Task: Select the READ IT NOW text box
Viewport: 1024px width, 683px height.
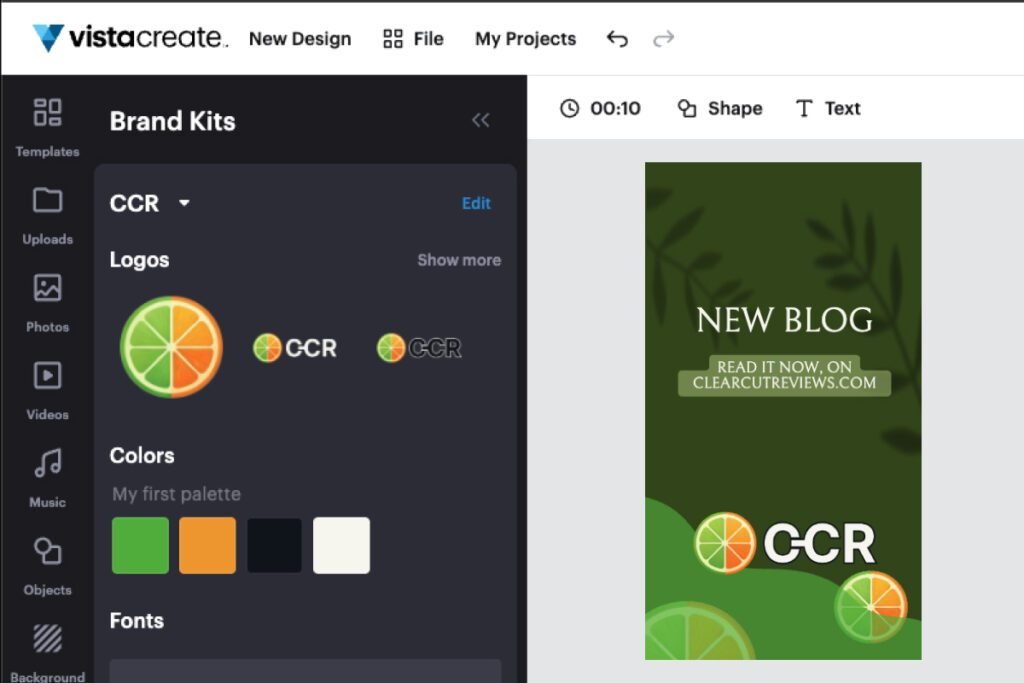Action: tap(784, 375)
